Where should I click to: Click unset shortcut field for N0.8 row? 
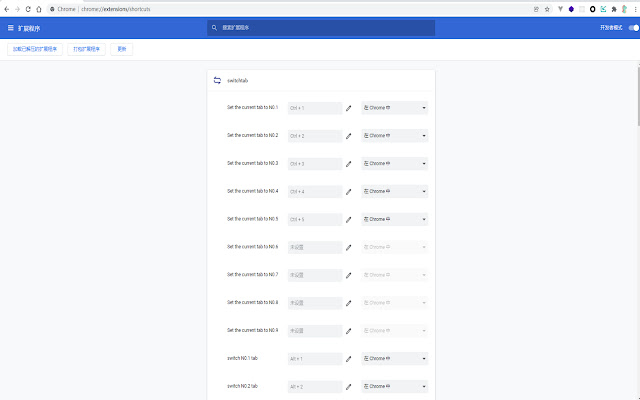pos(315,303)
